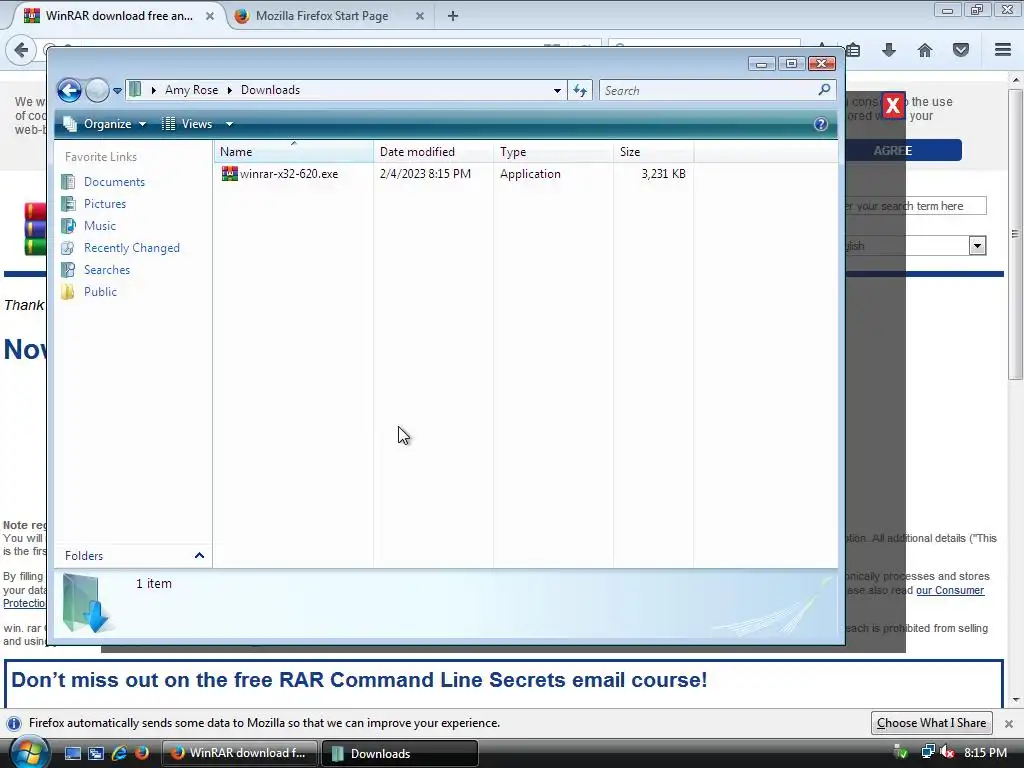Click the folder icon in address bar
Screen dimensions: 1024x768
click(x=135, y=89)
